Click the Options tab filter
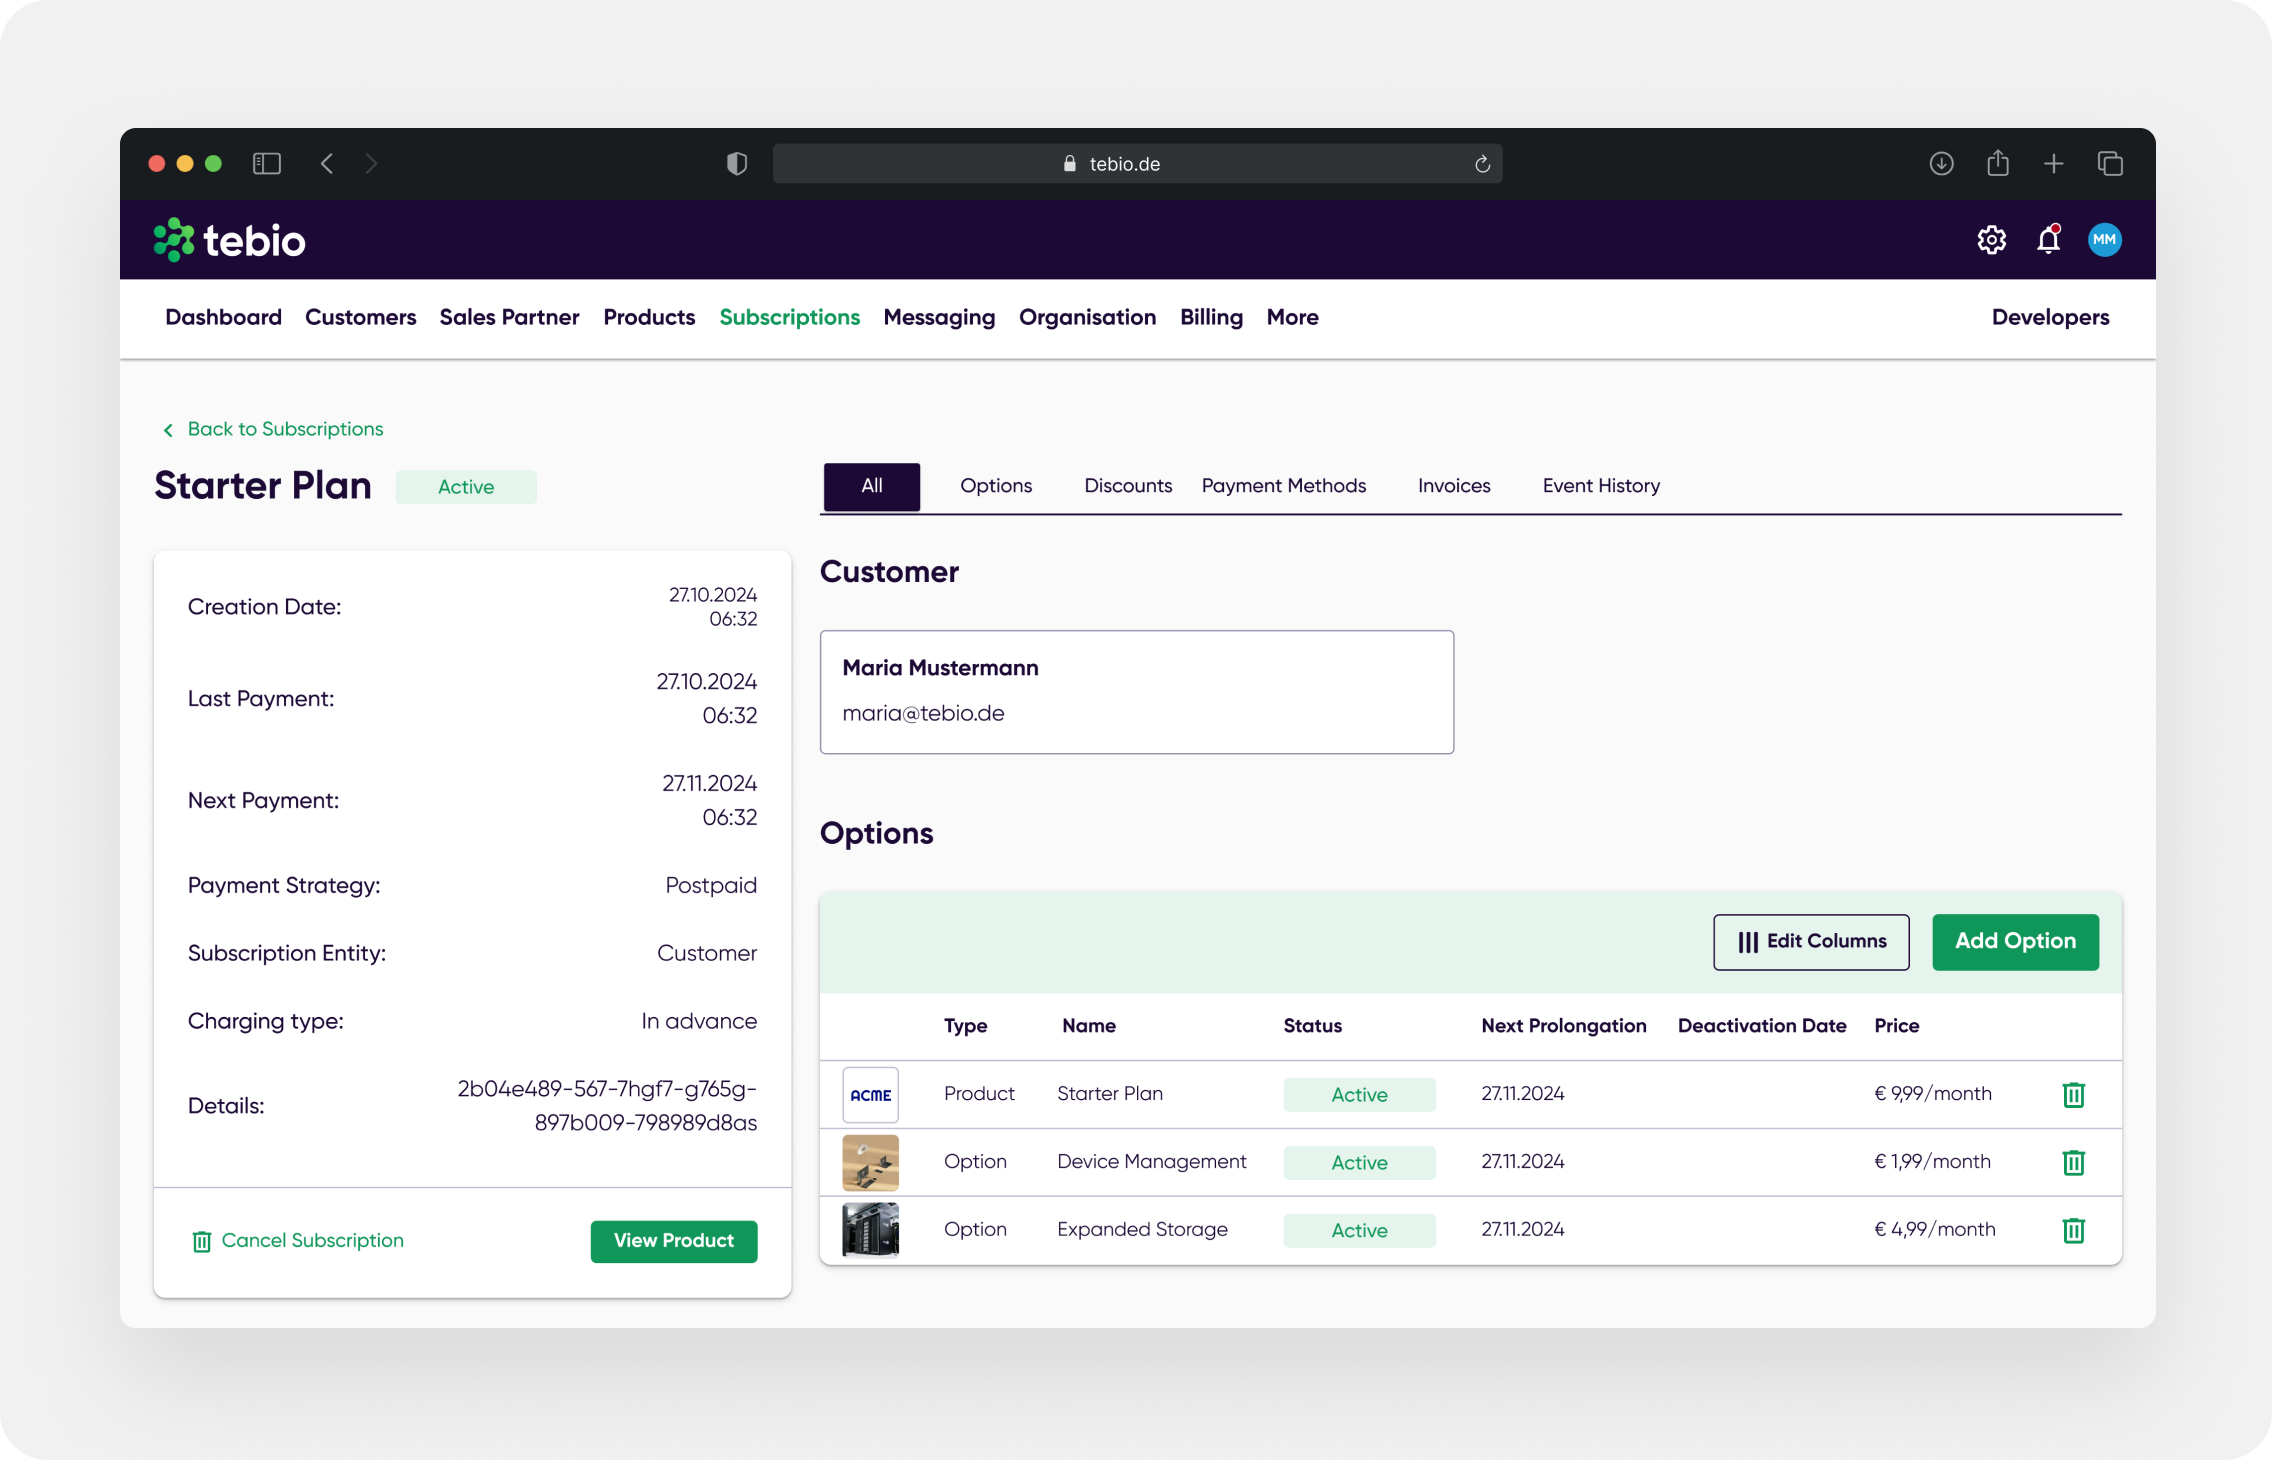This screenshot has height=1460, width=2272. tap(997, 485)
